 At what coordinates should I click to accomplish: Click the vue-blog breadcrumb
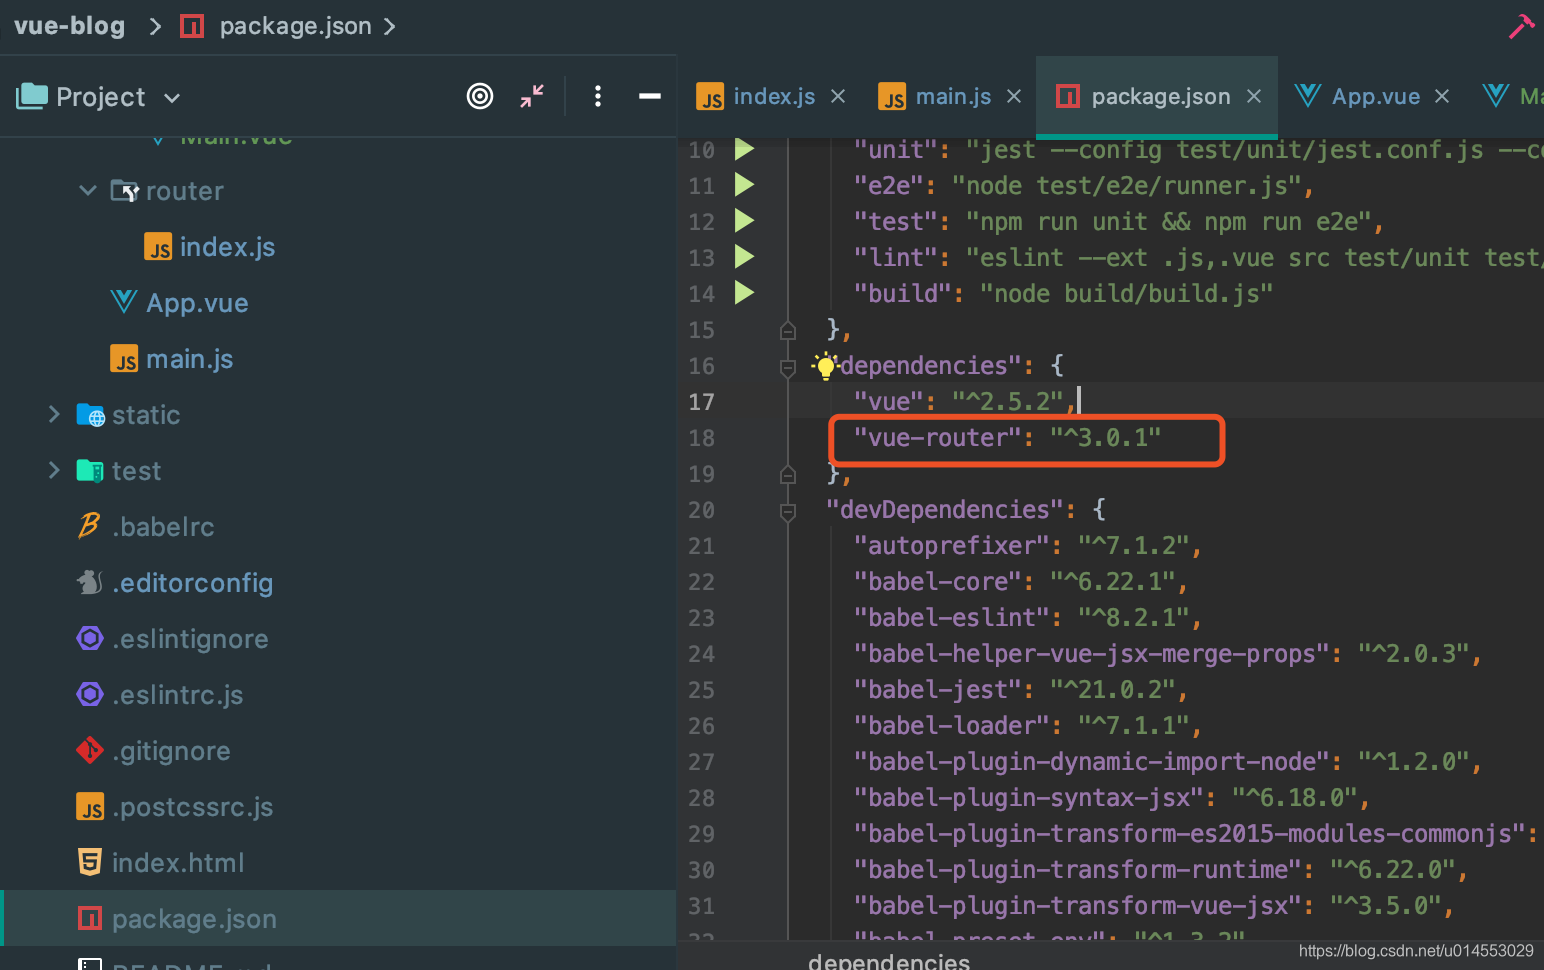(70, 26)
